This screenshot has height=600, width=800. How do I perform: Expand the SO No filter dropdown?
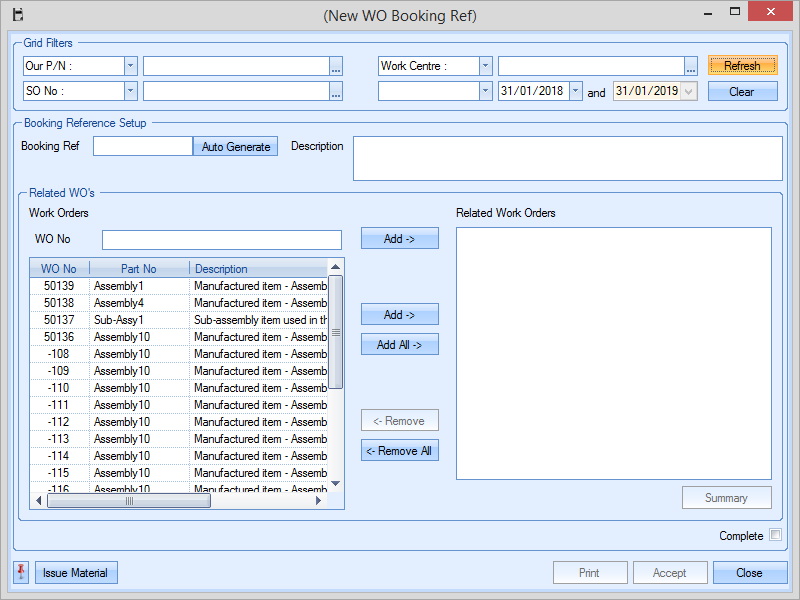tap(130, 91)
